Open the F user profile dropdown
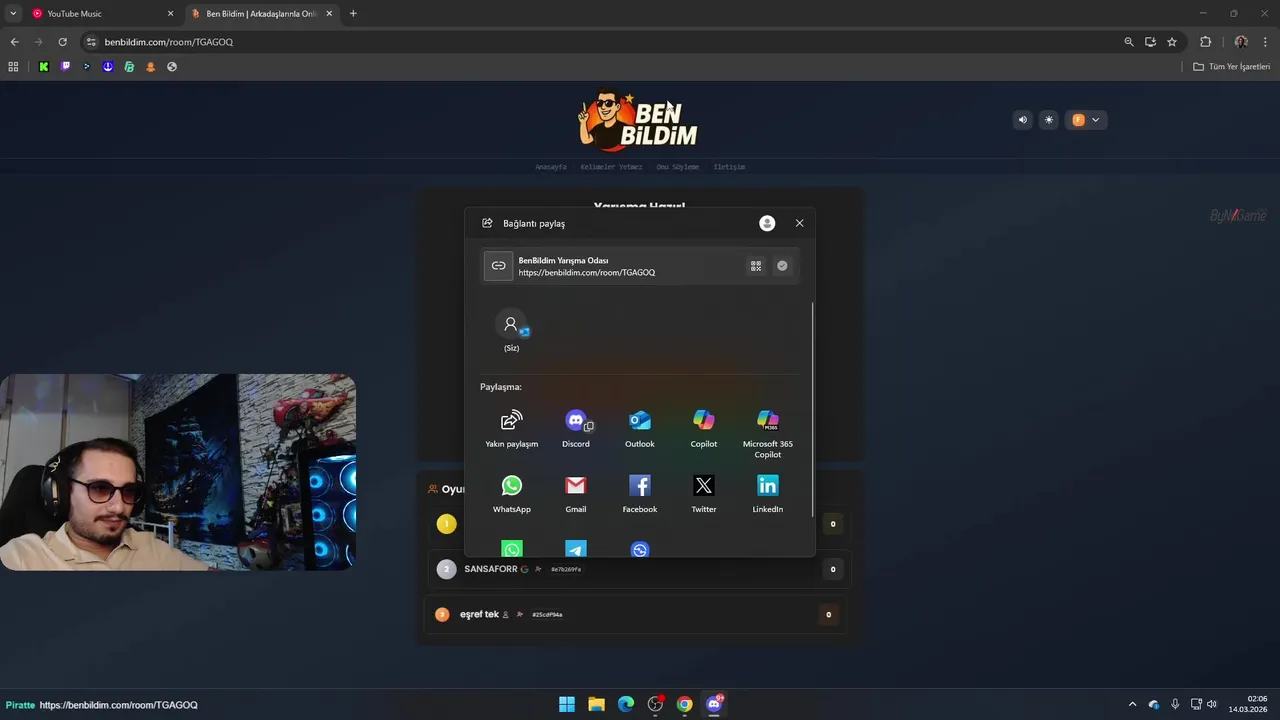The image size is (1280, 720). (x=1086, y=120)
